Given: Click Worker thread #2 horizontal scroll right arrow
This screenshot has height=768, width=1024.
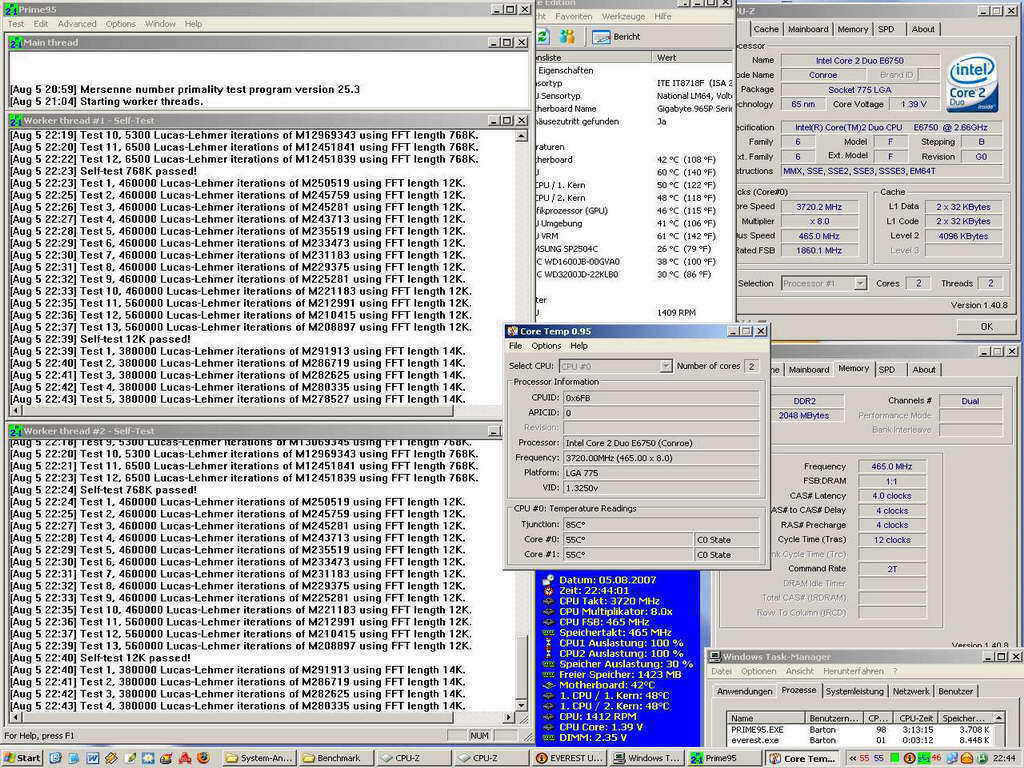Looking at the screenshot, I should [509, 717].
